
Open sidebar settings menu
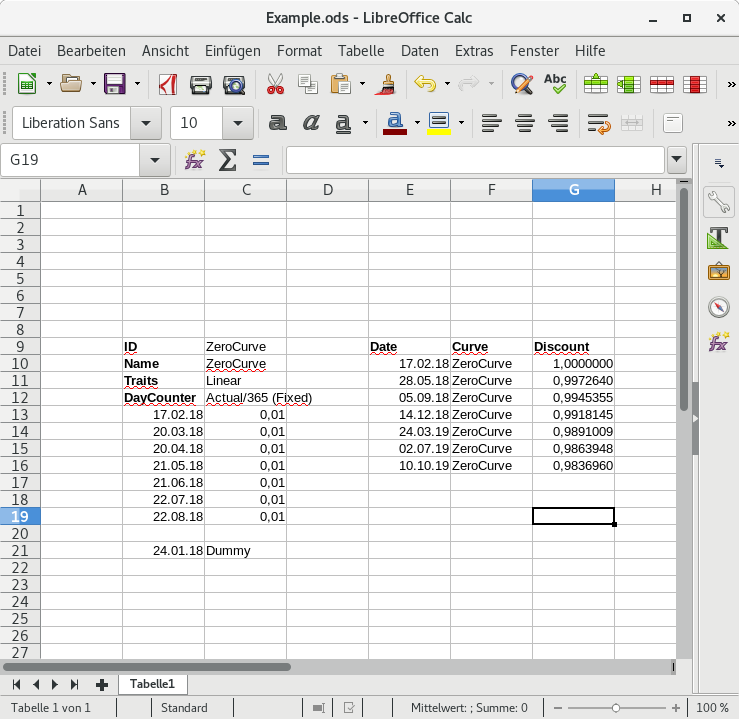coord(719,163)
